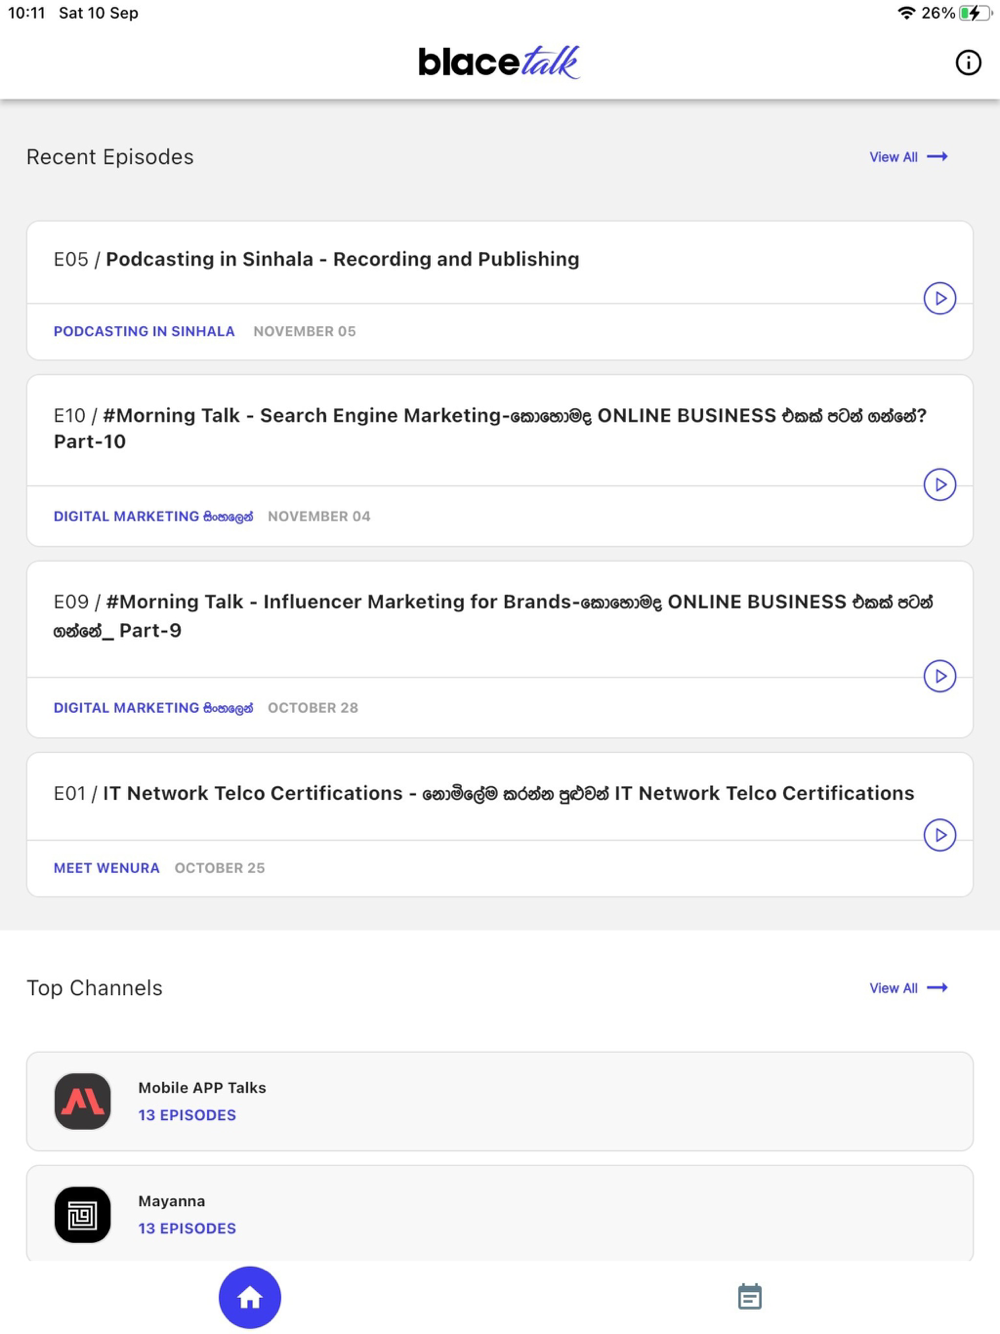Open Mobile APP Talks channel icon
Screen dimensions: 1000x1334
tap(83, 1101)
